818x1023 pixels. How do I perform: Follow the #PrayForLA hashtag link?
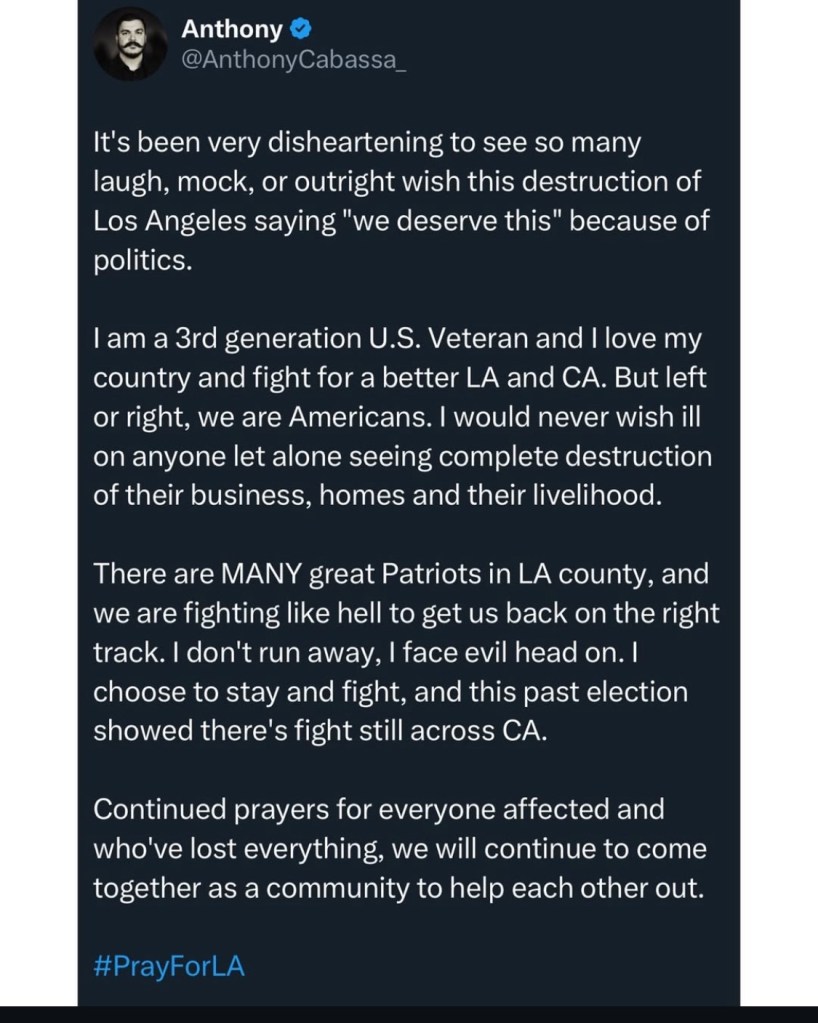pyautogui.click(x=169, y=967)
